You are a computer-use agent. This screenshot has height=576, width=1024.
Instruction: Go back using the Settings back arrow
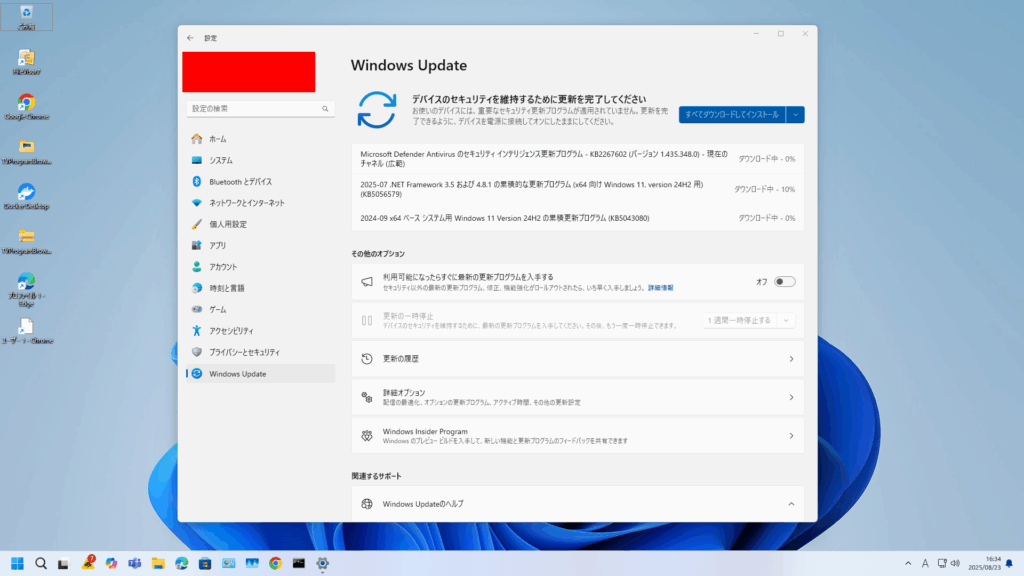coord(190,38)
